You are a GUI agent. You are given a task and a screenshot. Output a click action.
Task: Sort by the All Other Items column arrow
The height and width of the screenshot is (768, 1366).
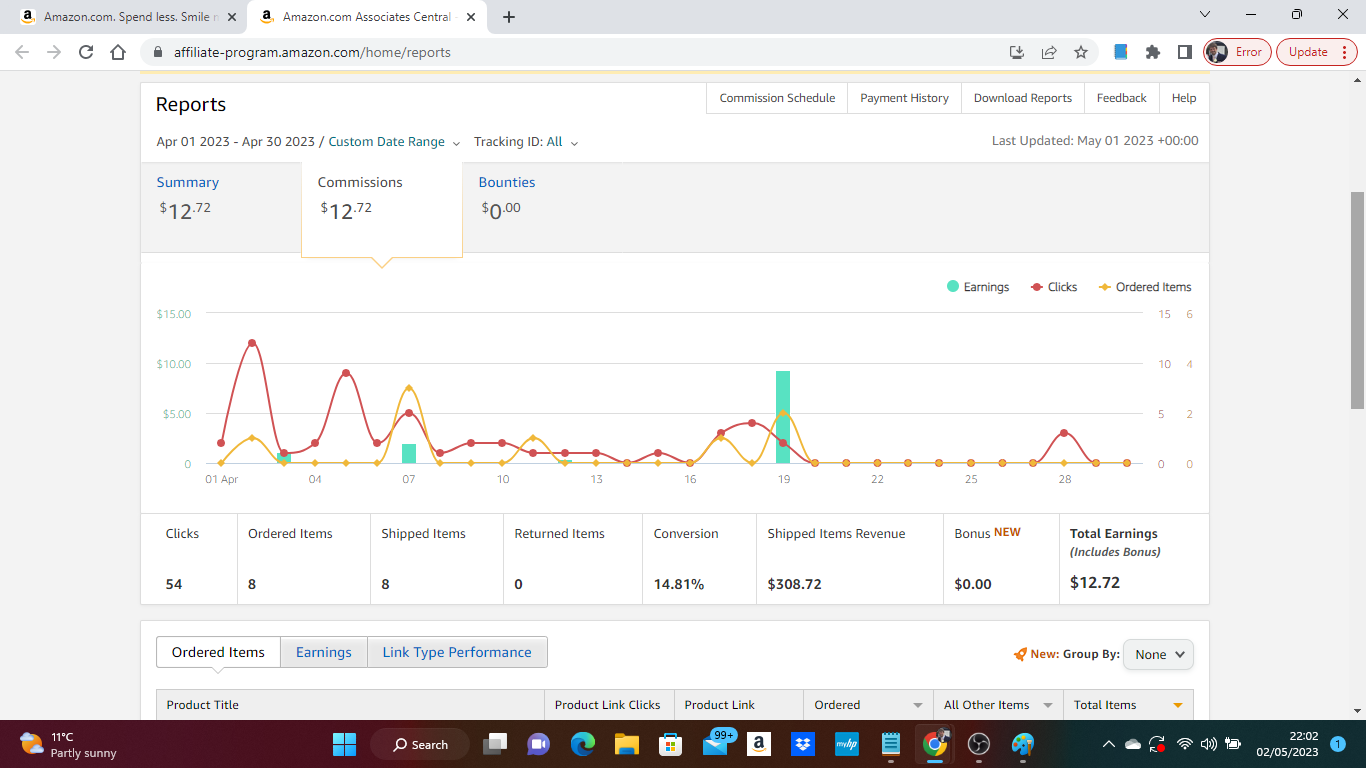pos(1048,705)
